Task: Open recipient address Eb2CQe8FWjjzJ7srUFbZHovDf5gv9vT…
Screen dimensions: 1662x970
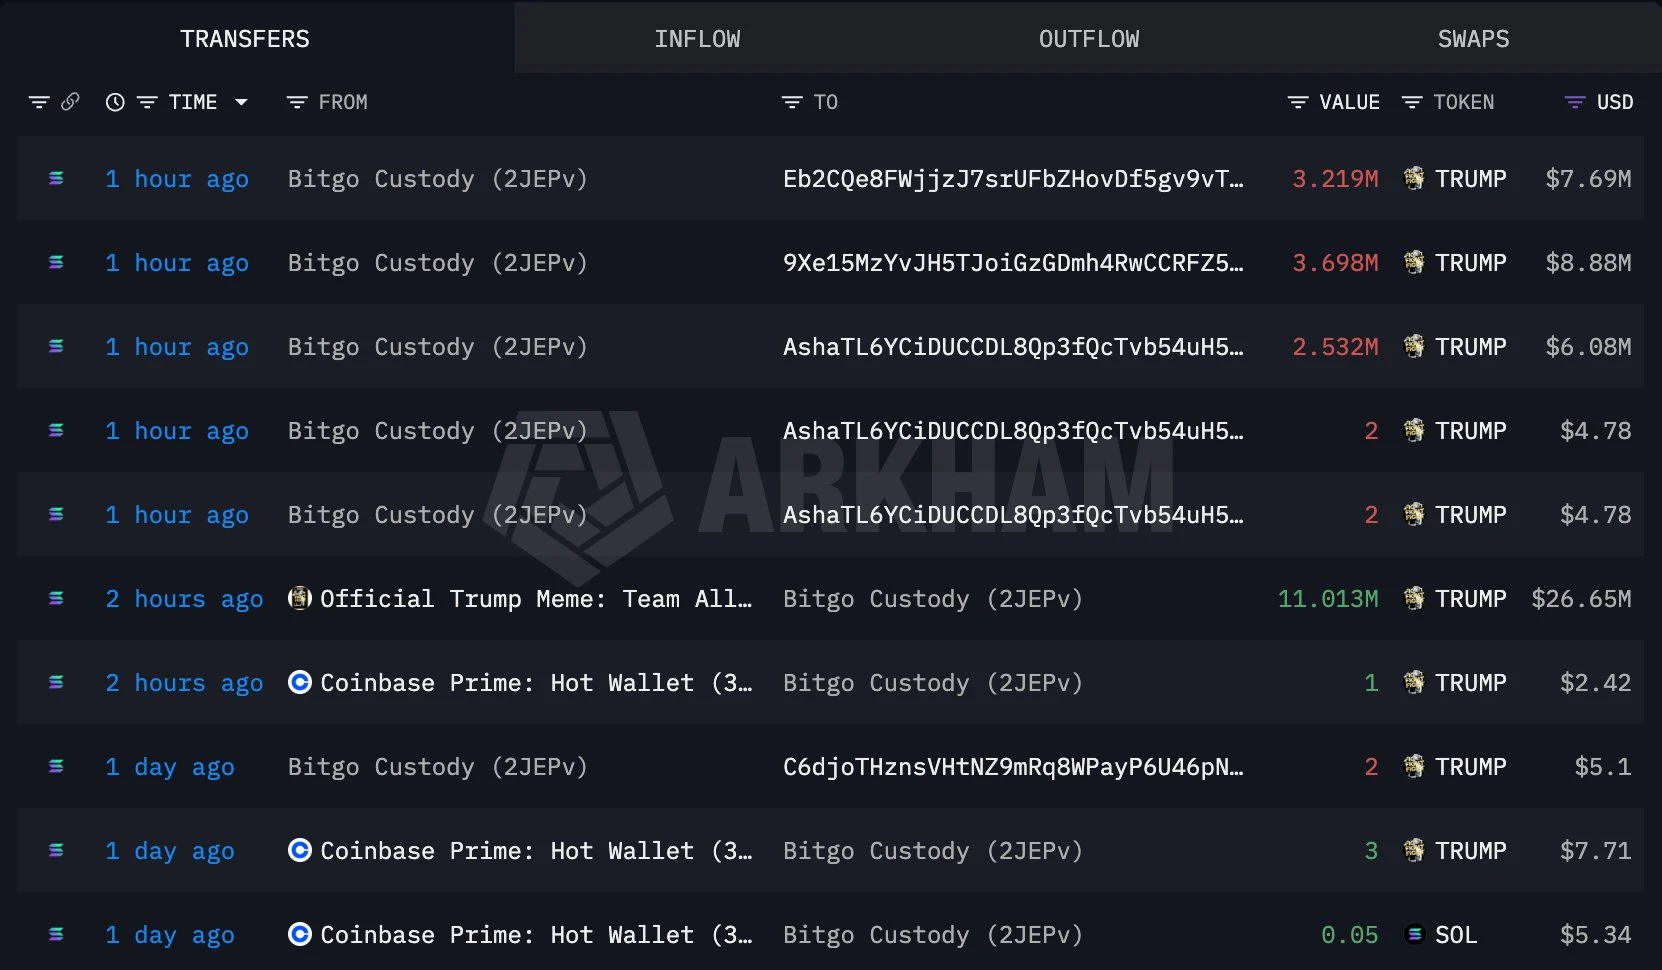Action: 1013,179
